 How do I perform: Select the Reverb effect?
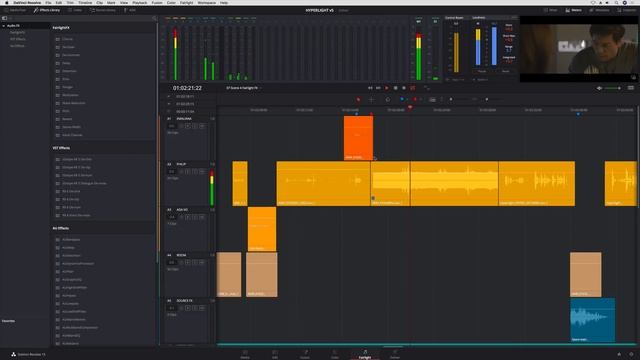[x=67, y=119]
